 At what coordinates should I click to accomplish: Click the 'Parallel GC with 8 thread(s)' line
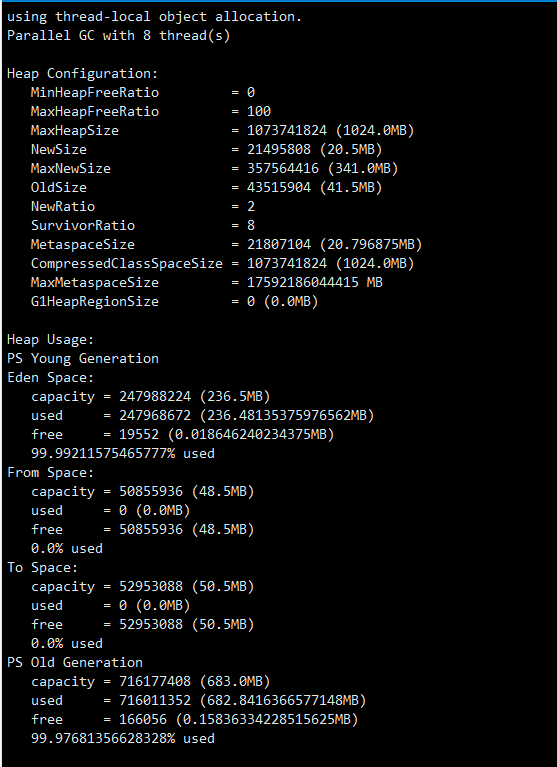click(x=118, y=36)
